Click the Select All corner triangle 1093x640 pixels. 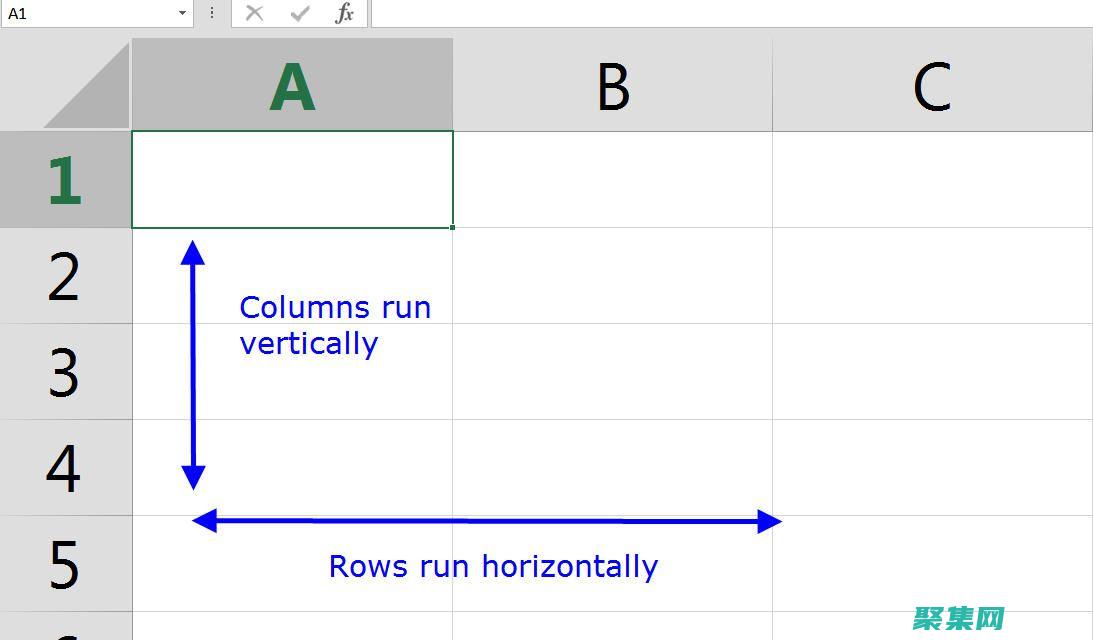88,88
